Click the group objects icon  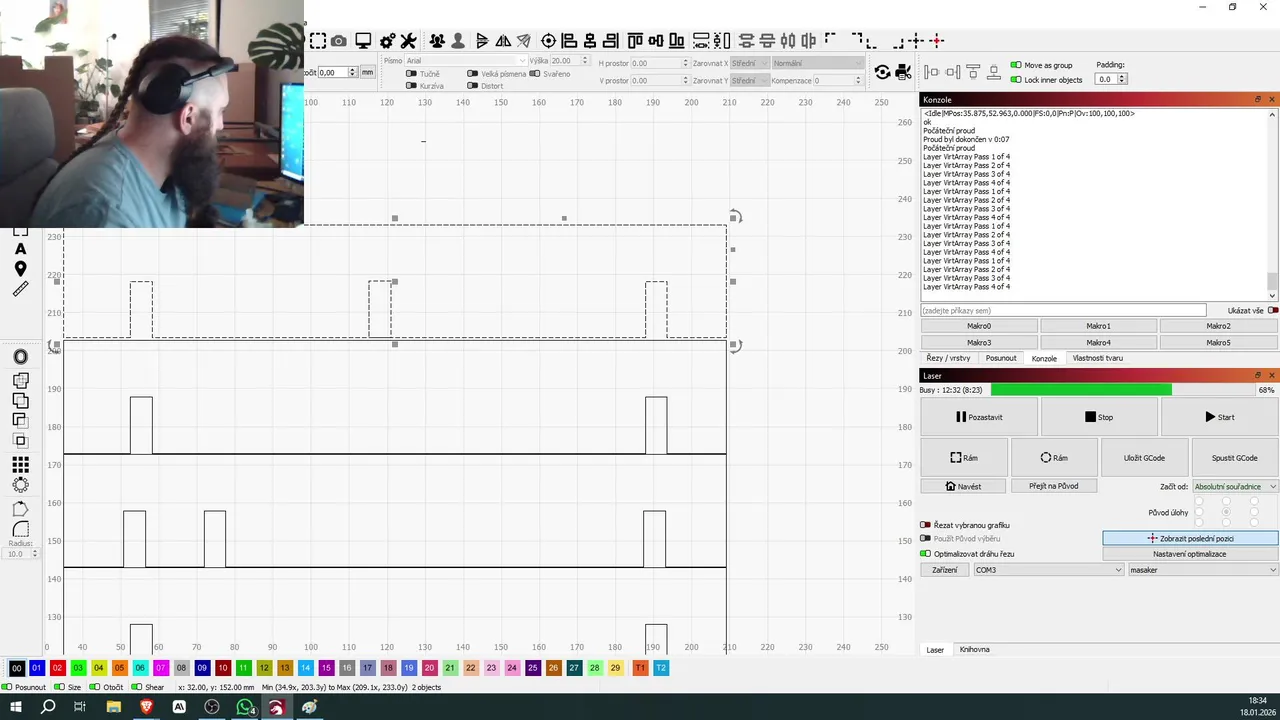[x=437, y=41]
